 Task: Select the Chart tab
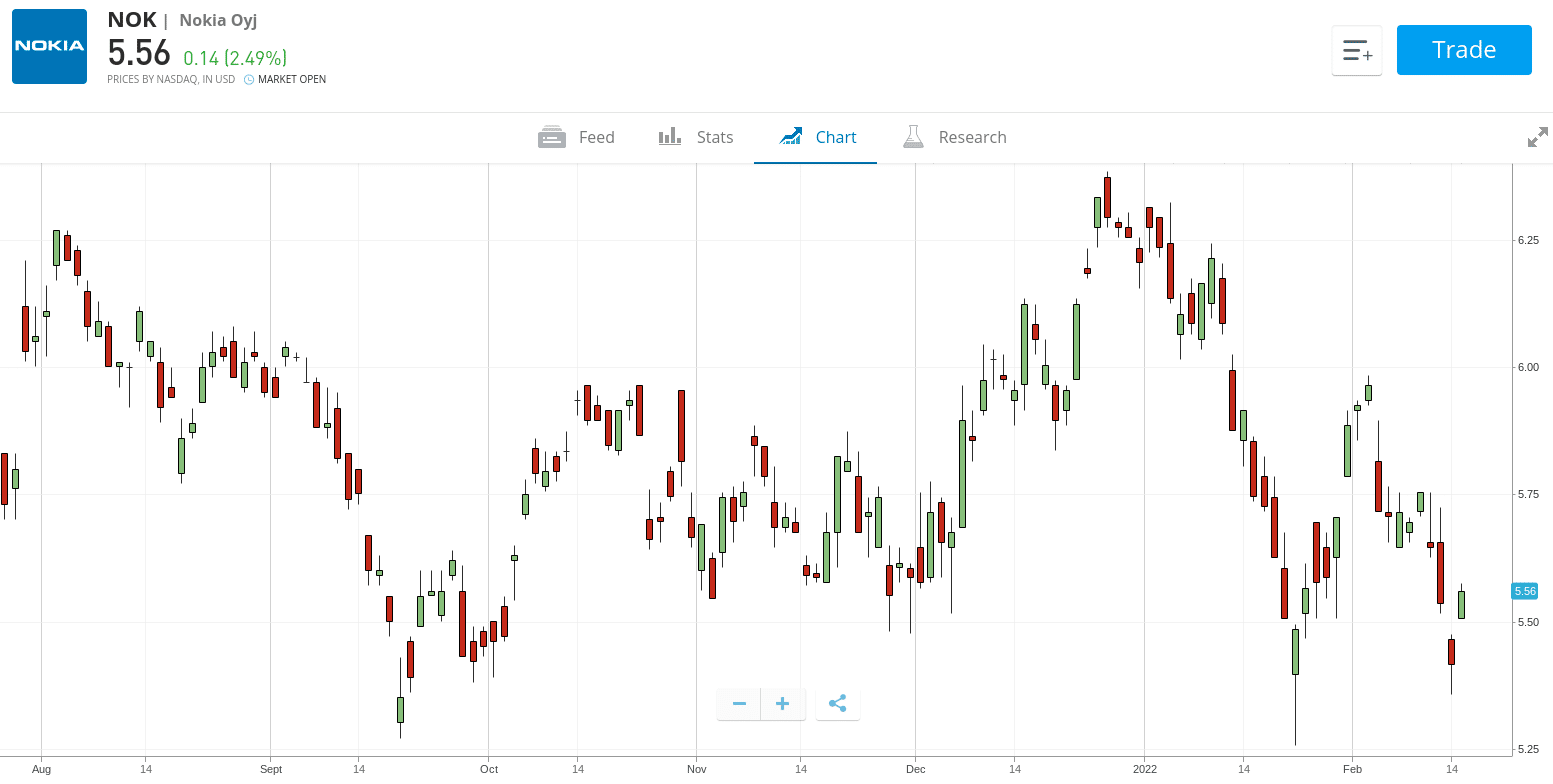click(816, 137)
